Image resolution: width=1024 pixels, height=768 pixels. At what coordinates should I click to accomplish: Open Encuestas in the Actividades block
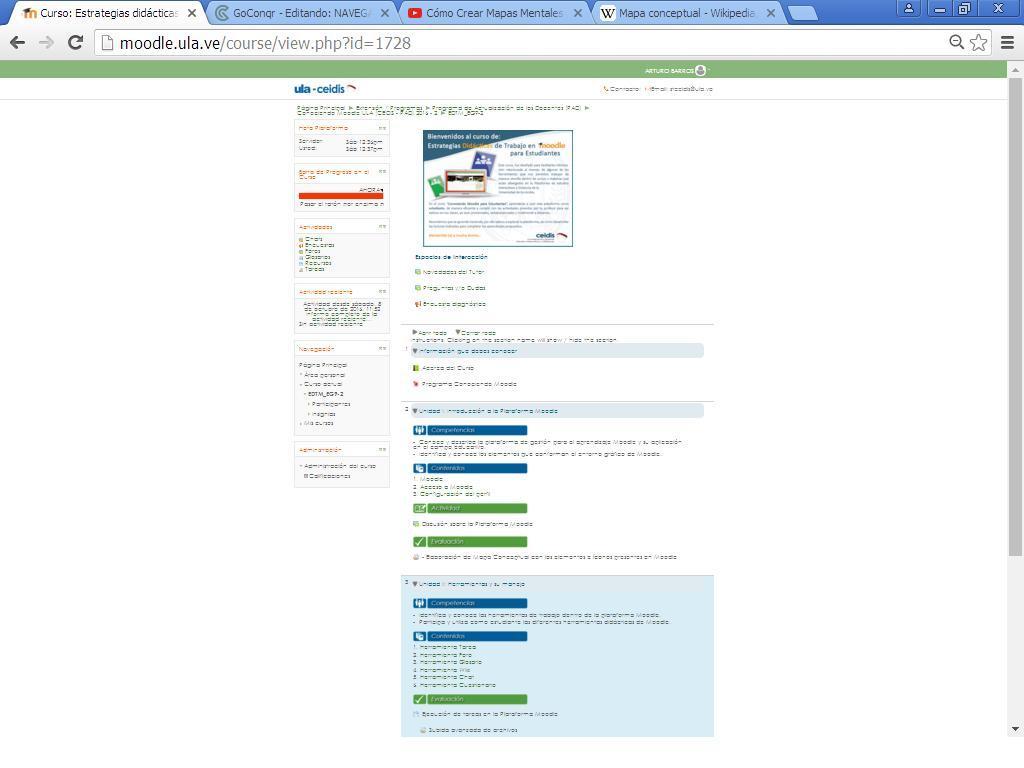317,245
